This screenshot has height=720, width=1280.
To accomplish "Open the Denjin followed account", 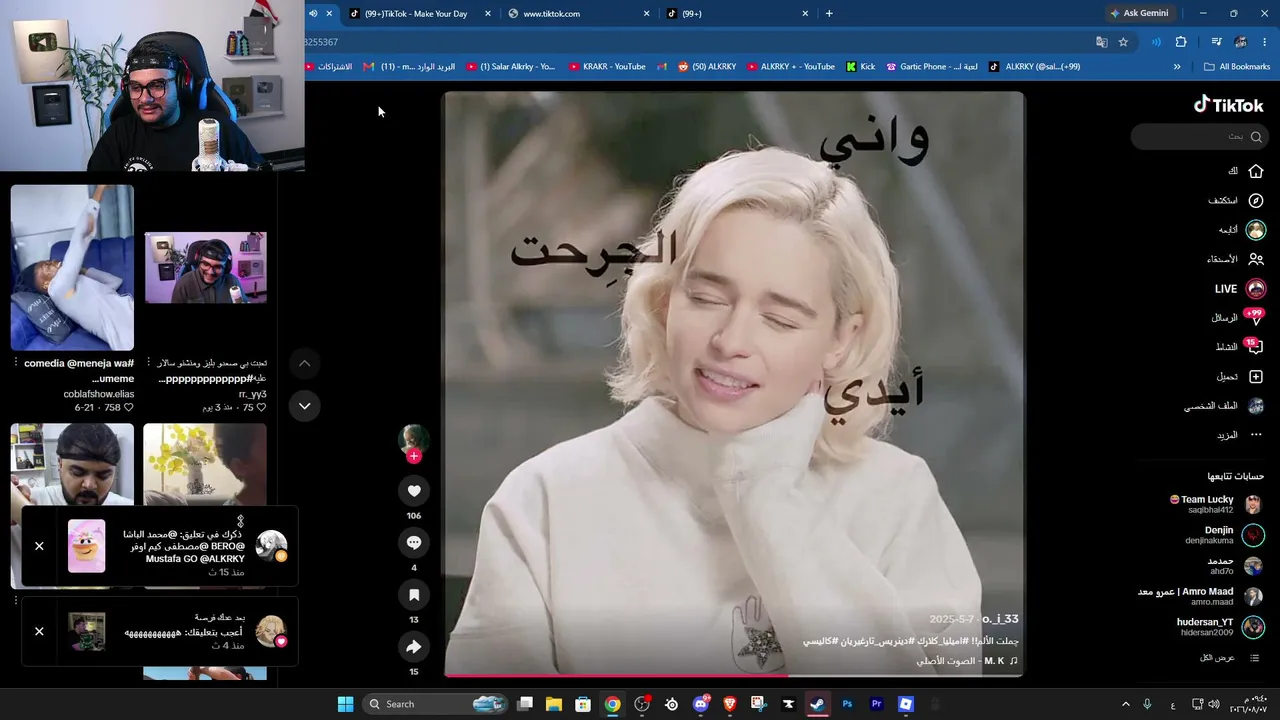I will point(1225,535).
